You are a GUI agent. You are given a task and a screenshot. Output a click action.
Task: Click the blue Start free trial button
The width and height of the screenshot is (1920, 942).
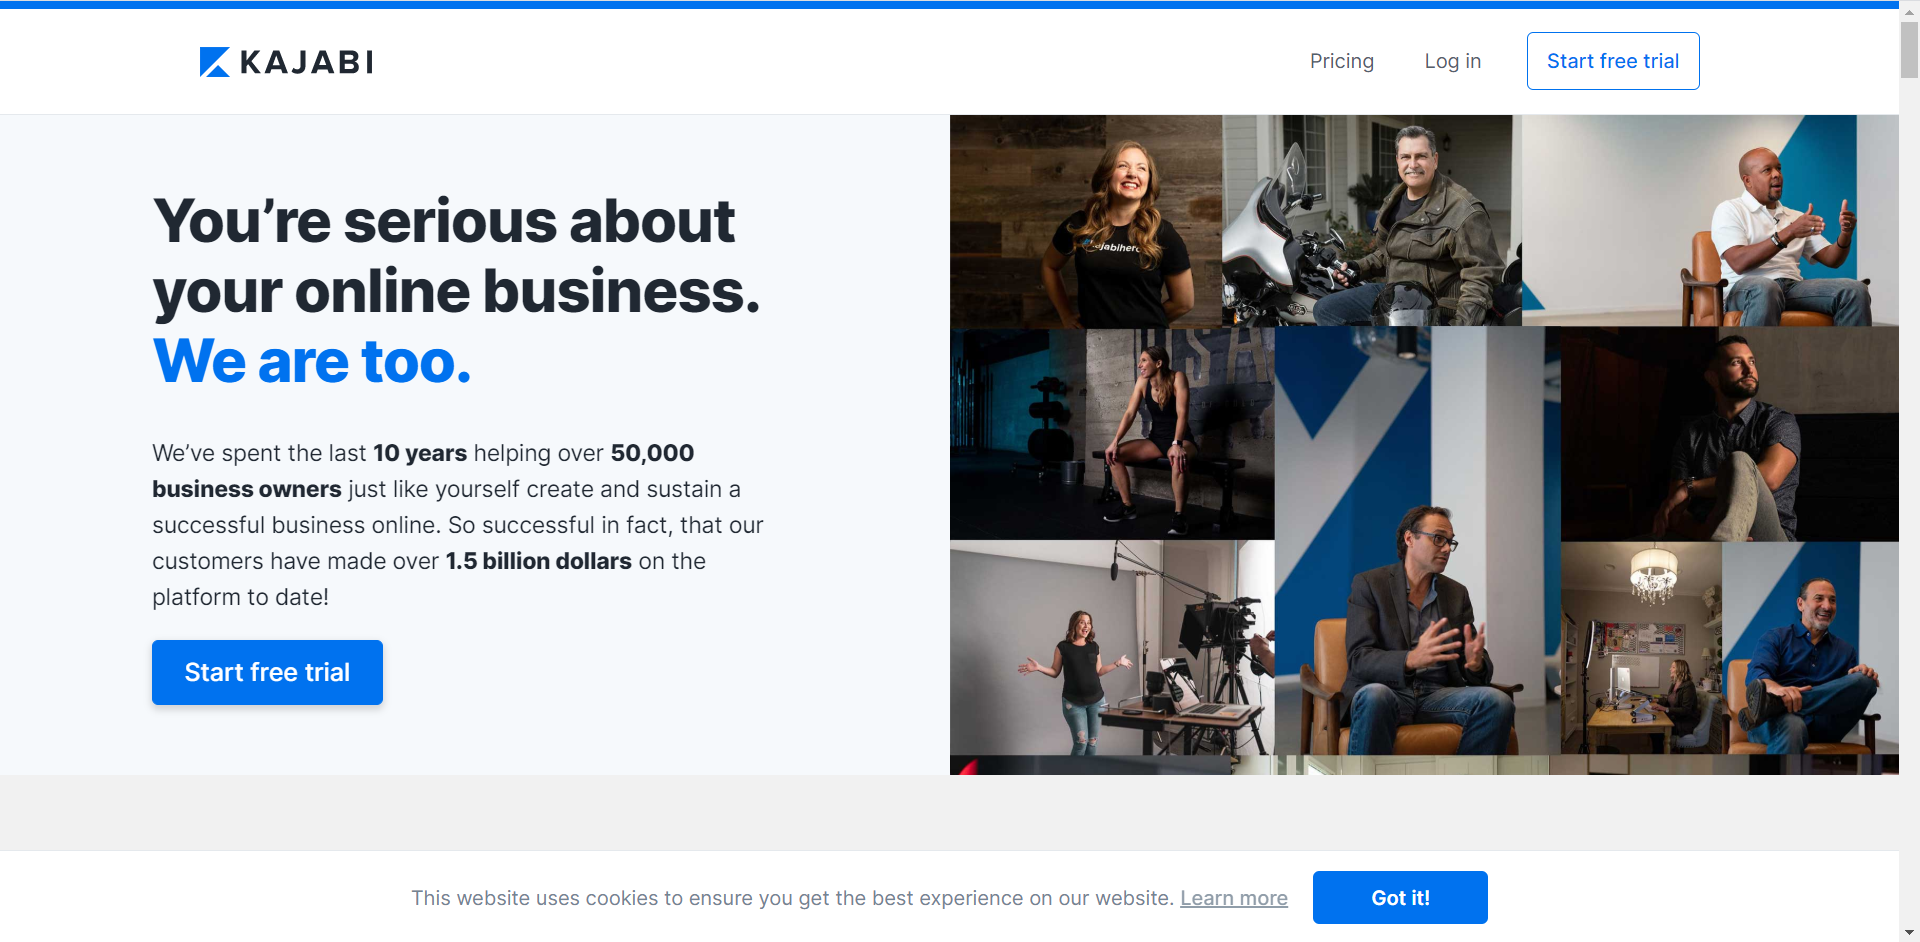tap(267, 672)
